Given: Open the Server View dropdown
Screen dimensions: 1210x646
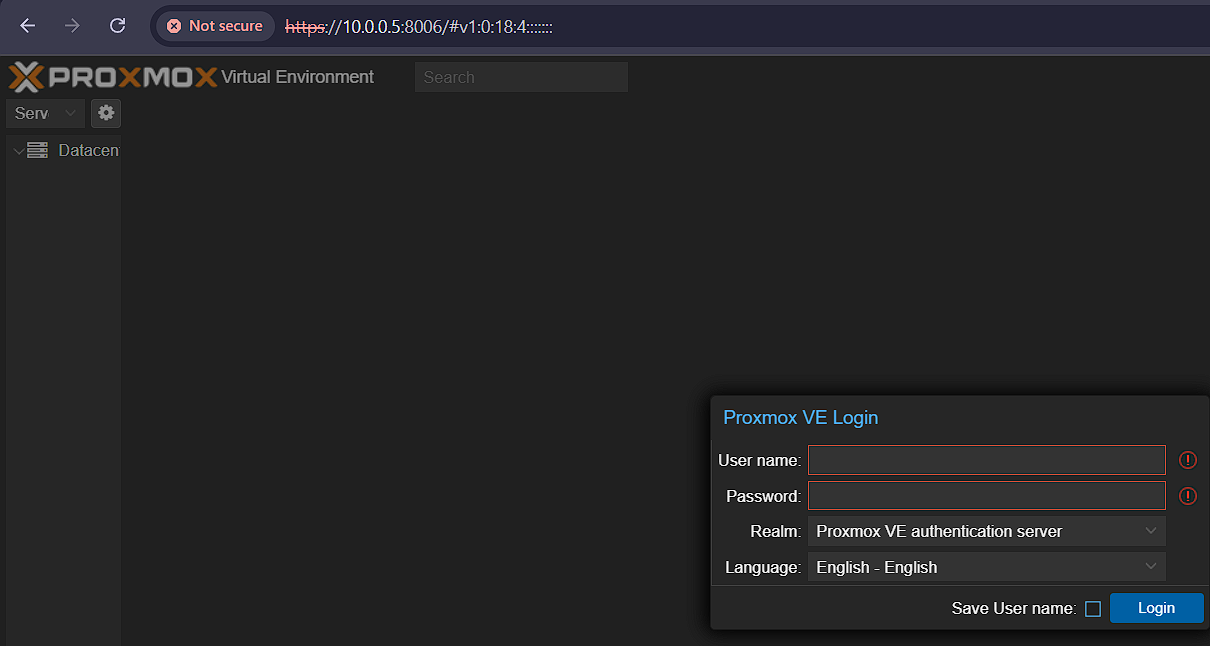Looking at the screenshot, I should [x=45, y=113].
